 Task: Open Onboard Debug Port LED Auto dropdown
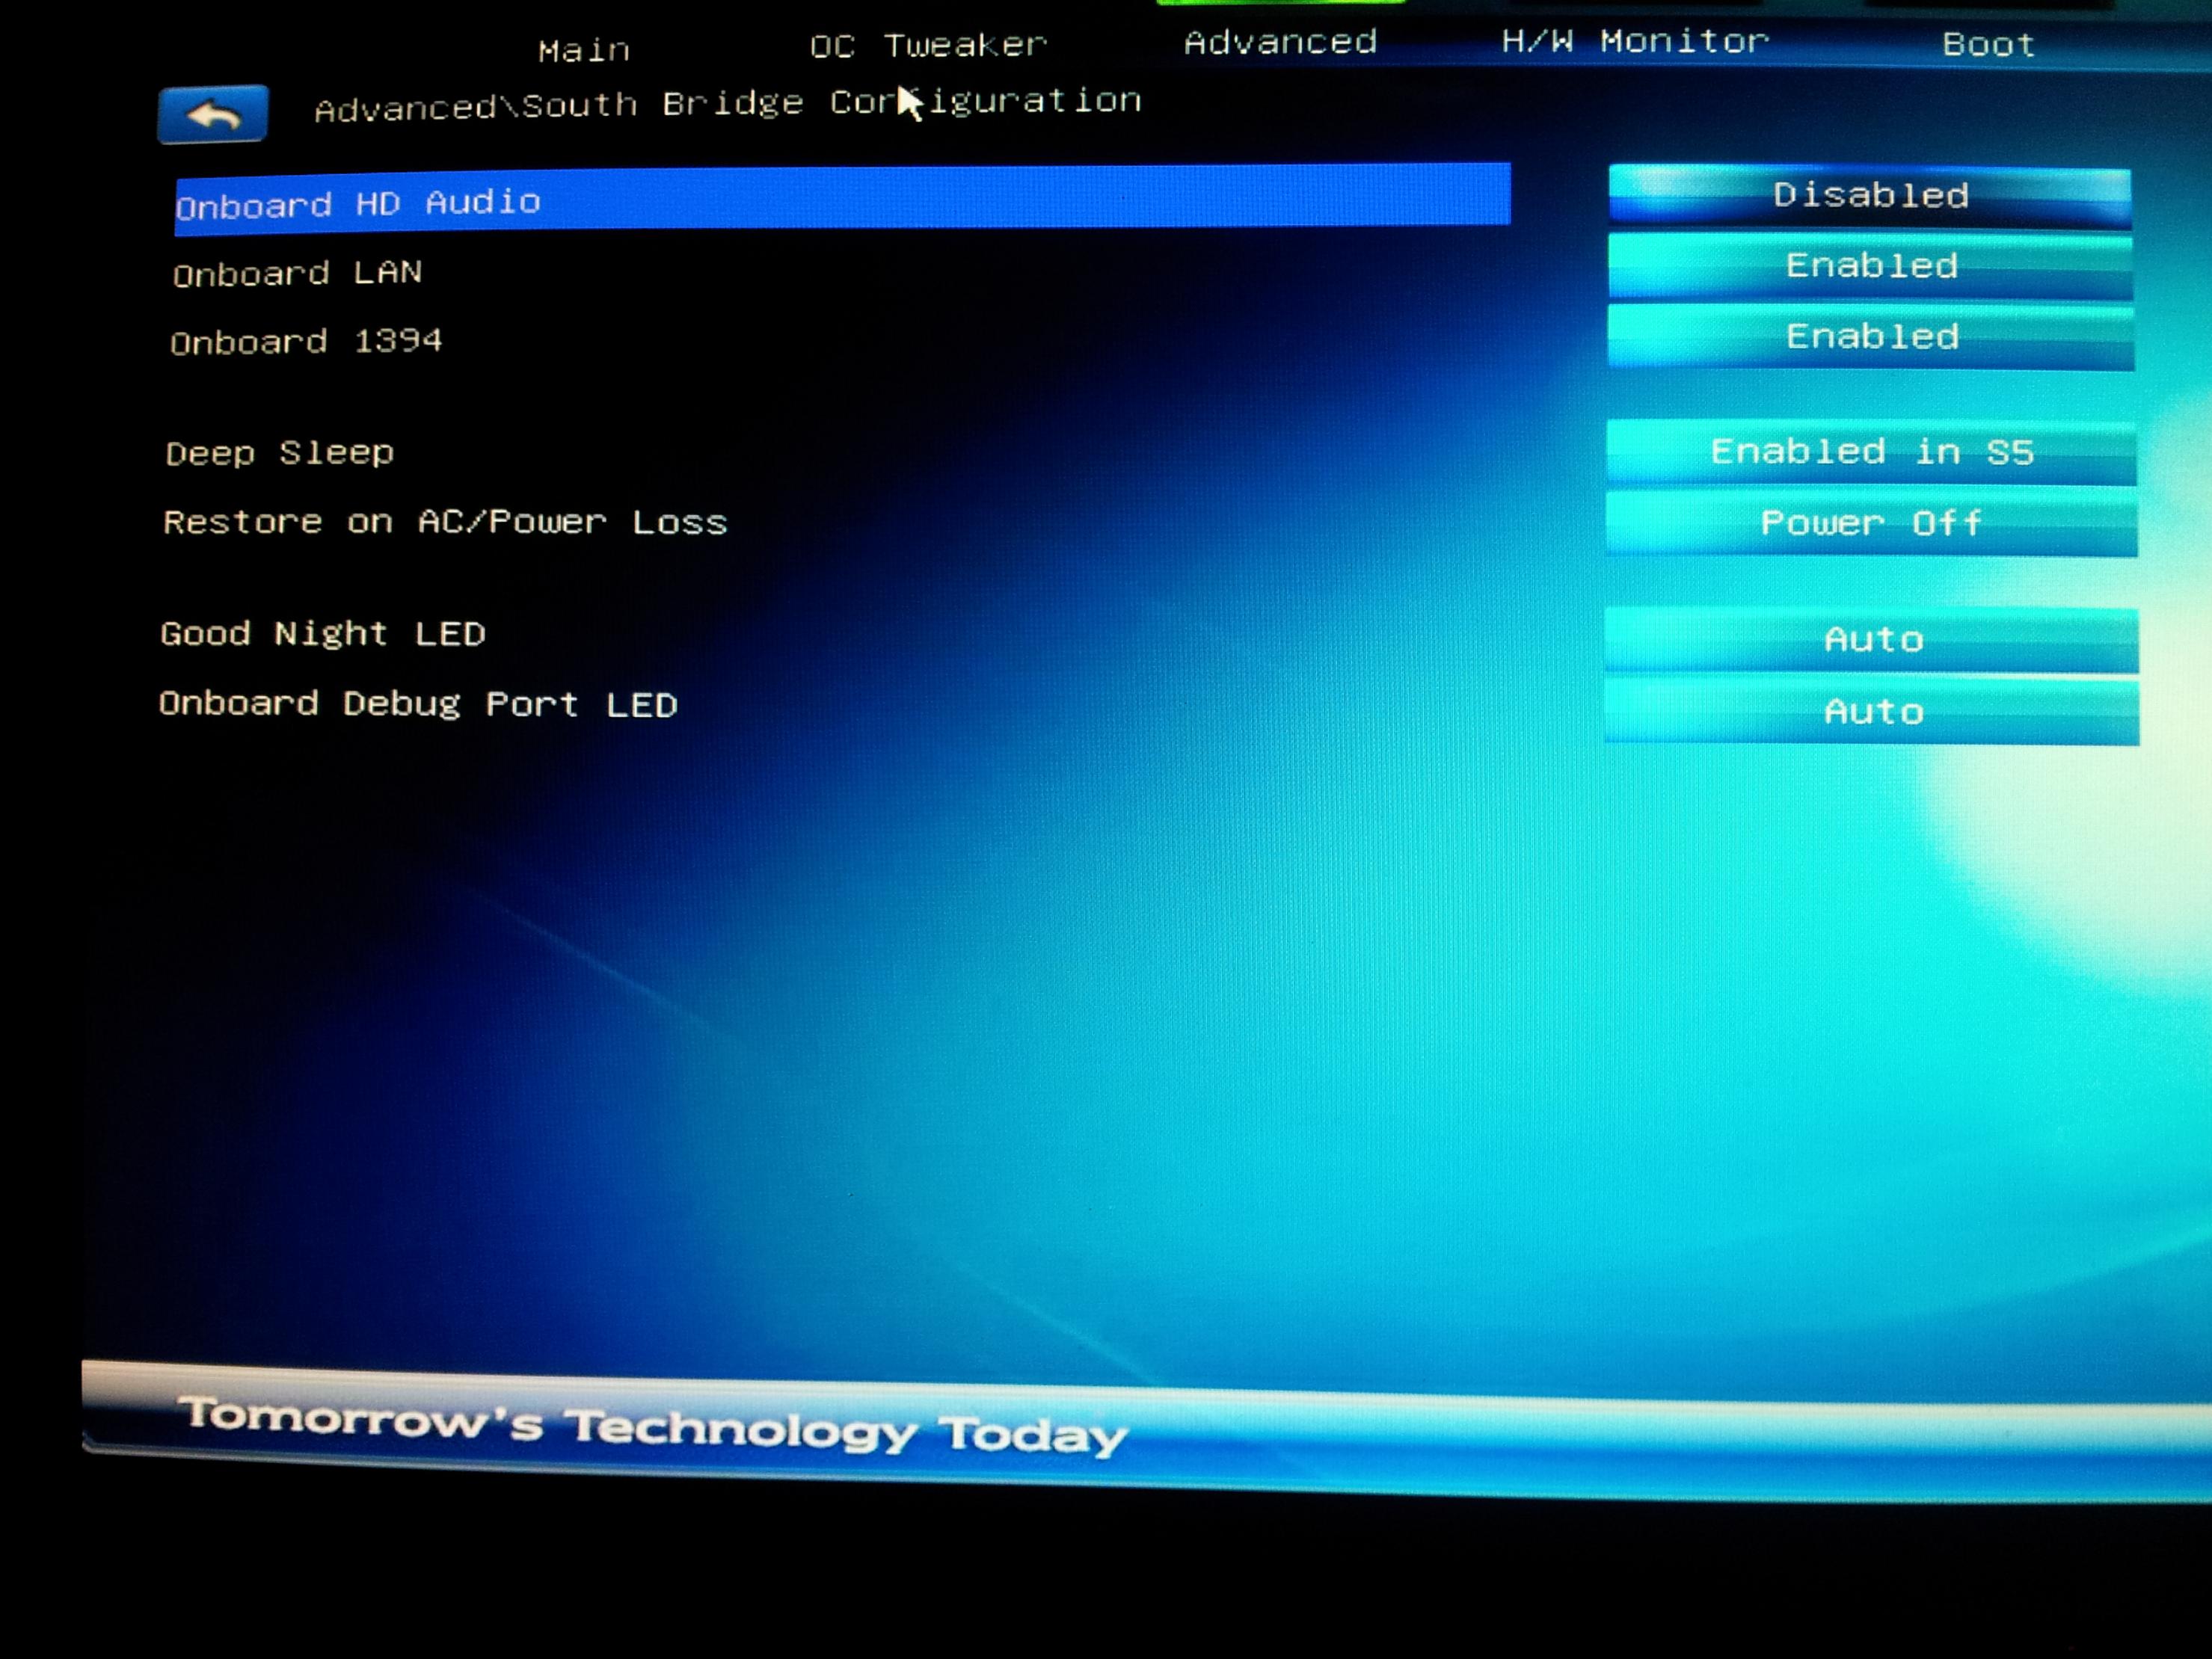[1872, 712]
